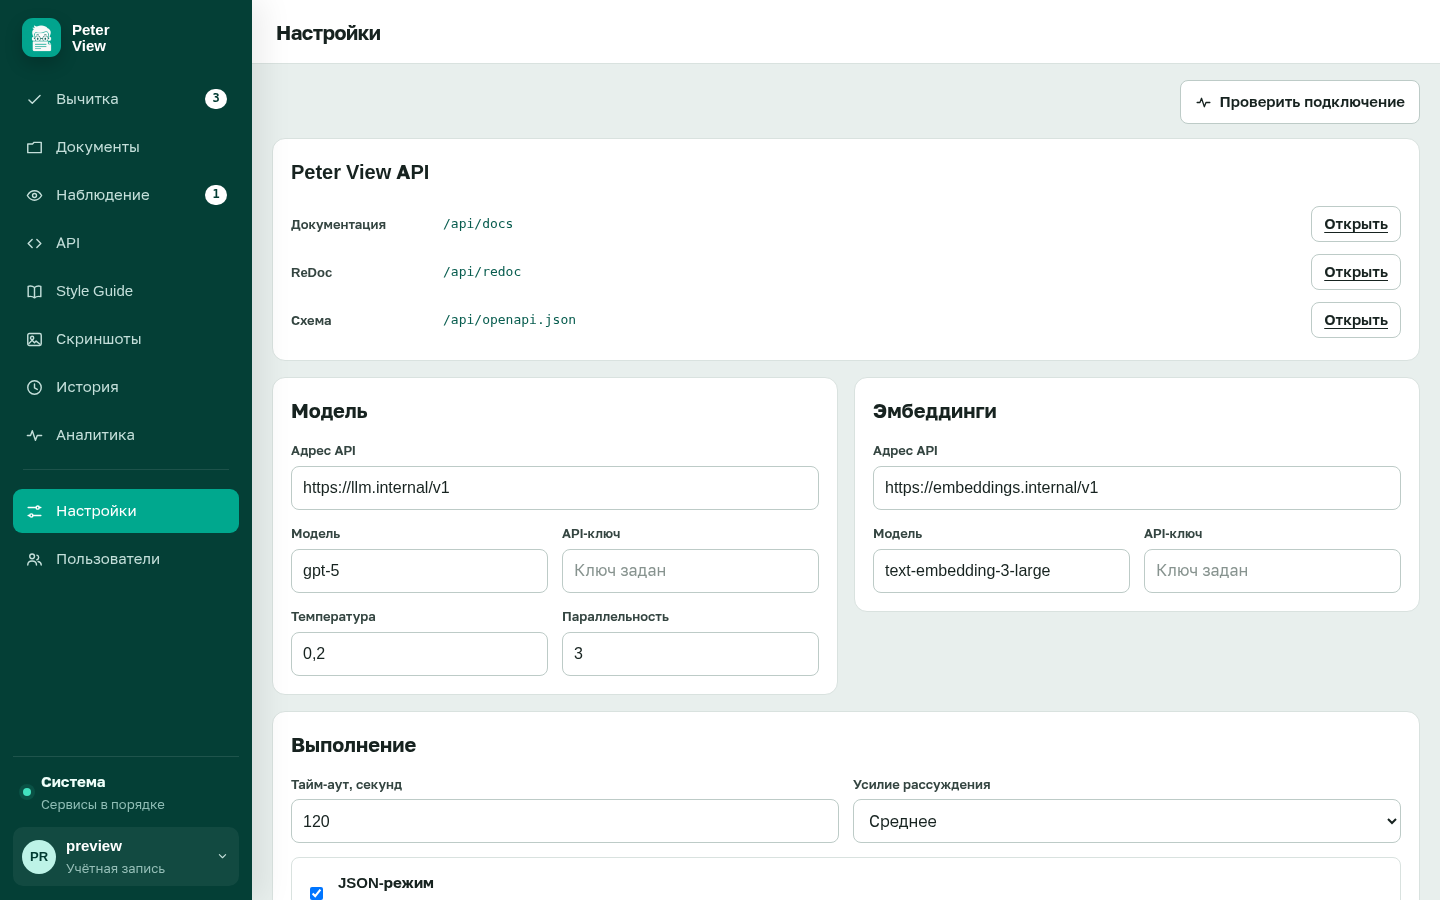Click the Peter View API heading

[360, 172]
